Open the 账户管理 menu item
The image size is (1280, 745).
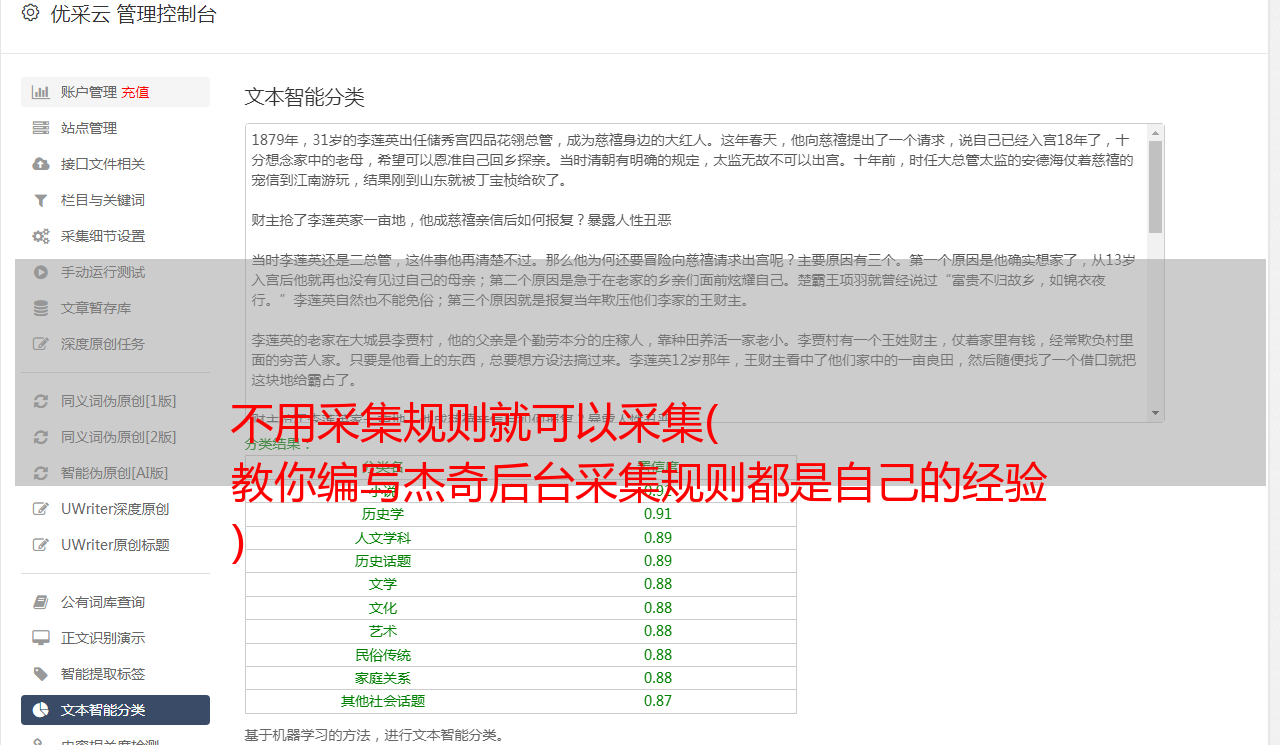pyautogui.click(x=115, y=92)
